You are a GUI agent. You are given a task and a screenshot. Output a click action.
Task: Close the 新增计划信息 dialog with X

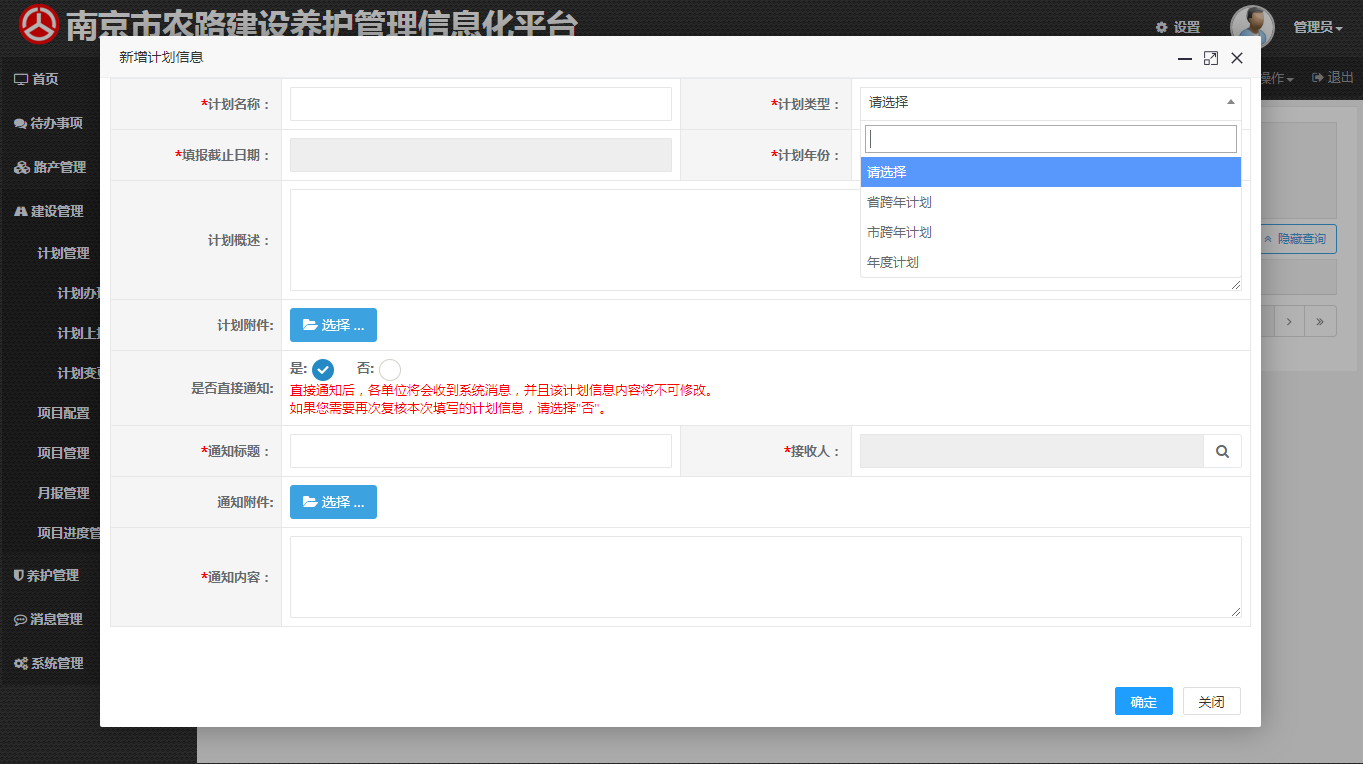pyautogui.click(x=1237, y=58)
